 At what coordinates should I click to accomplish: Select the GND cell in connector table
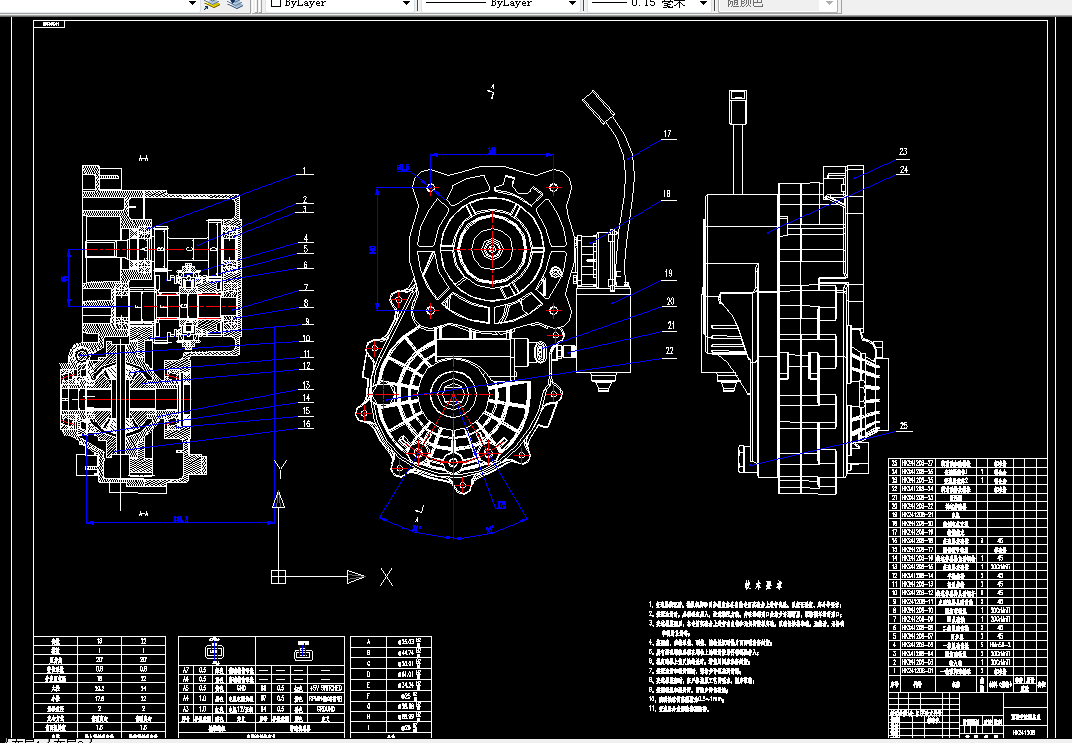tap(241, 688)
